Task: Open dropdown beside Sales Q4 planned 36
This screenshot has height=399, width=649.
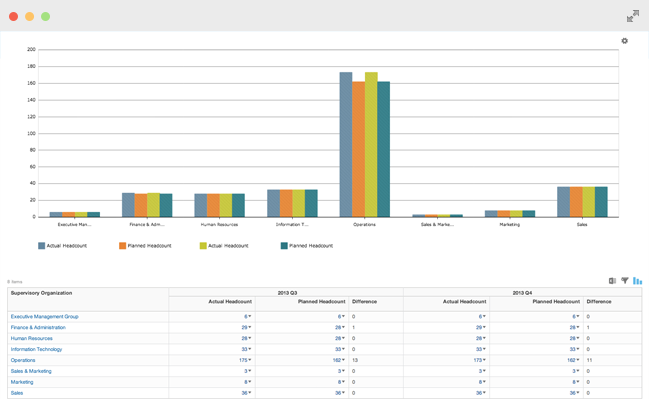Action: coord(578,393)
